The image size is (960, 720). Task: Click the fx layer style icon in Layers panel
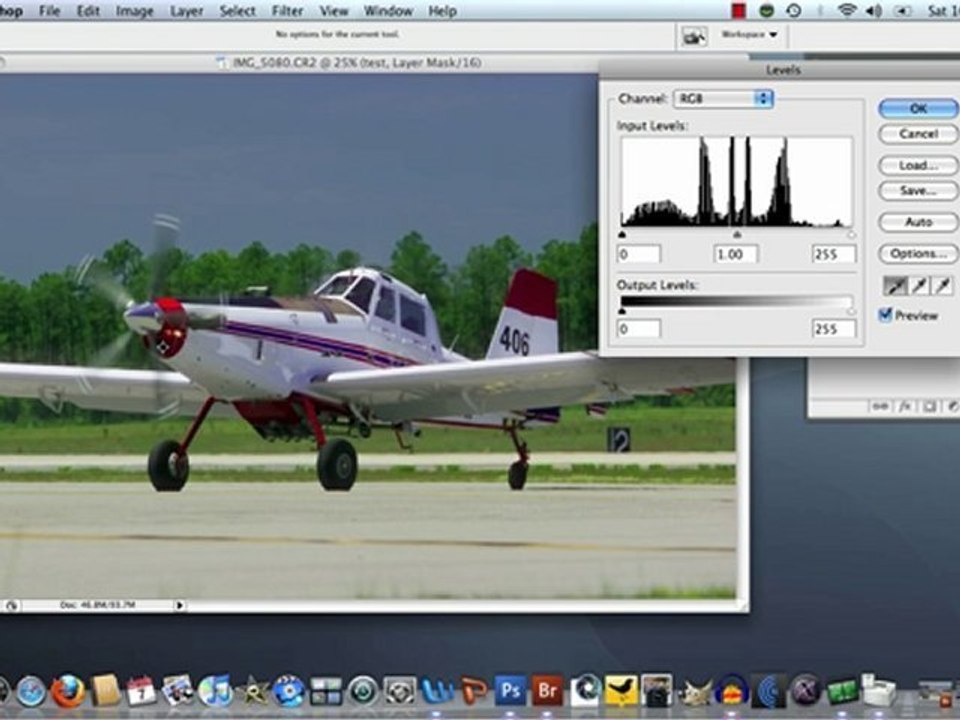906,407
